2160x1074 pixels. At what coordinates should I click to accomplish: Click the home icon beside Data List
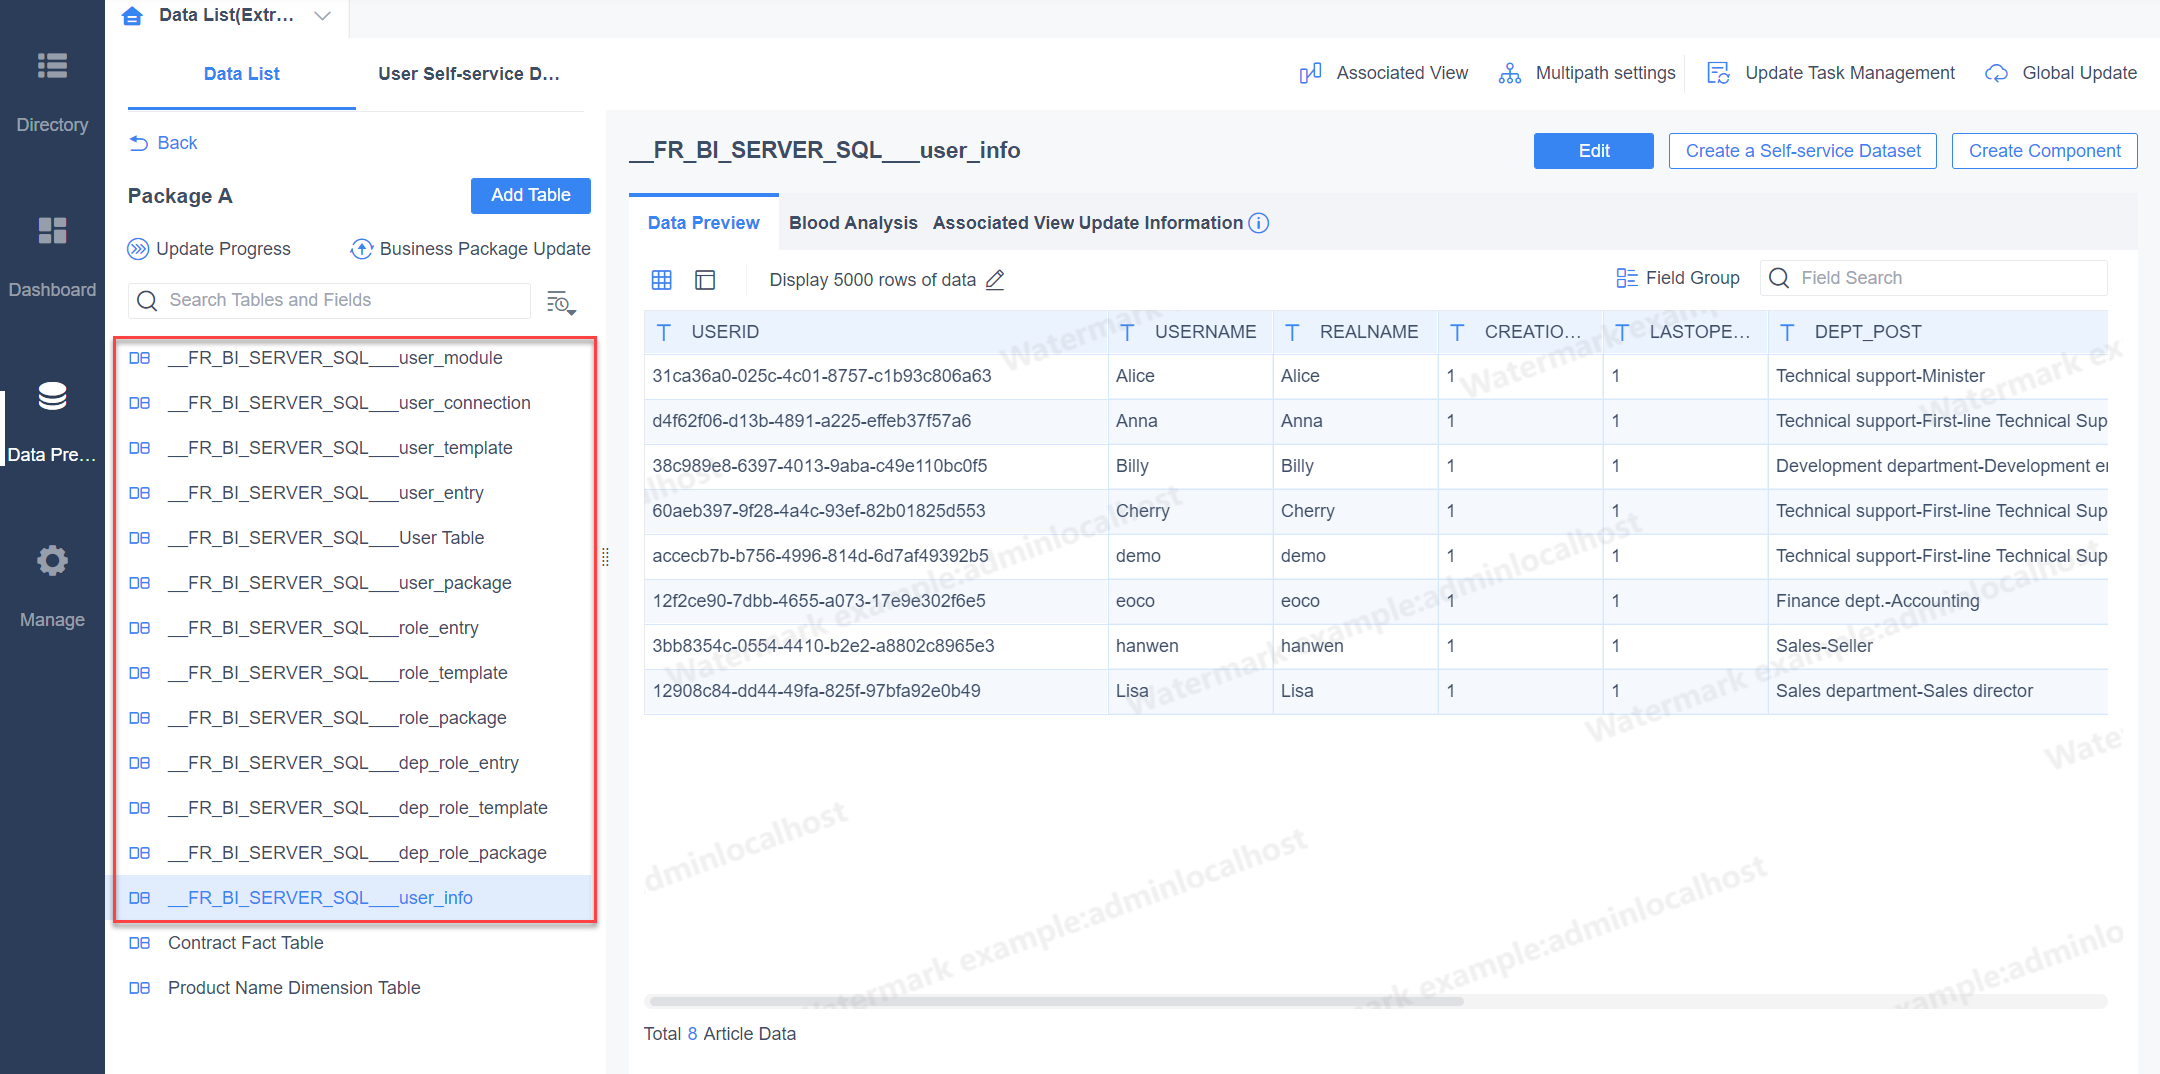coord(132,16)
